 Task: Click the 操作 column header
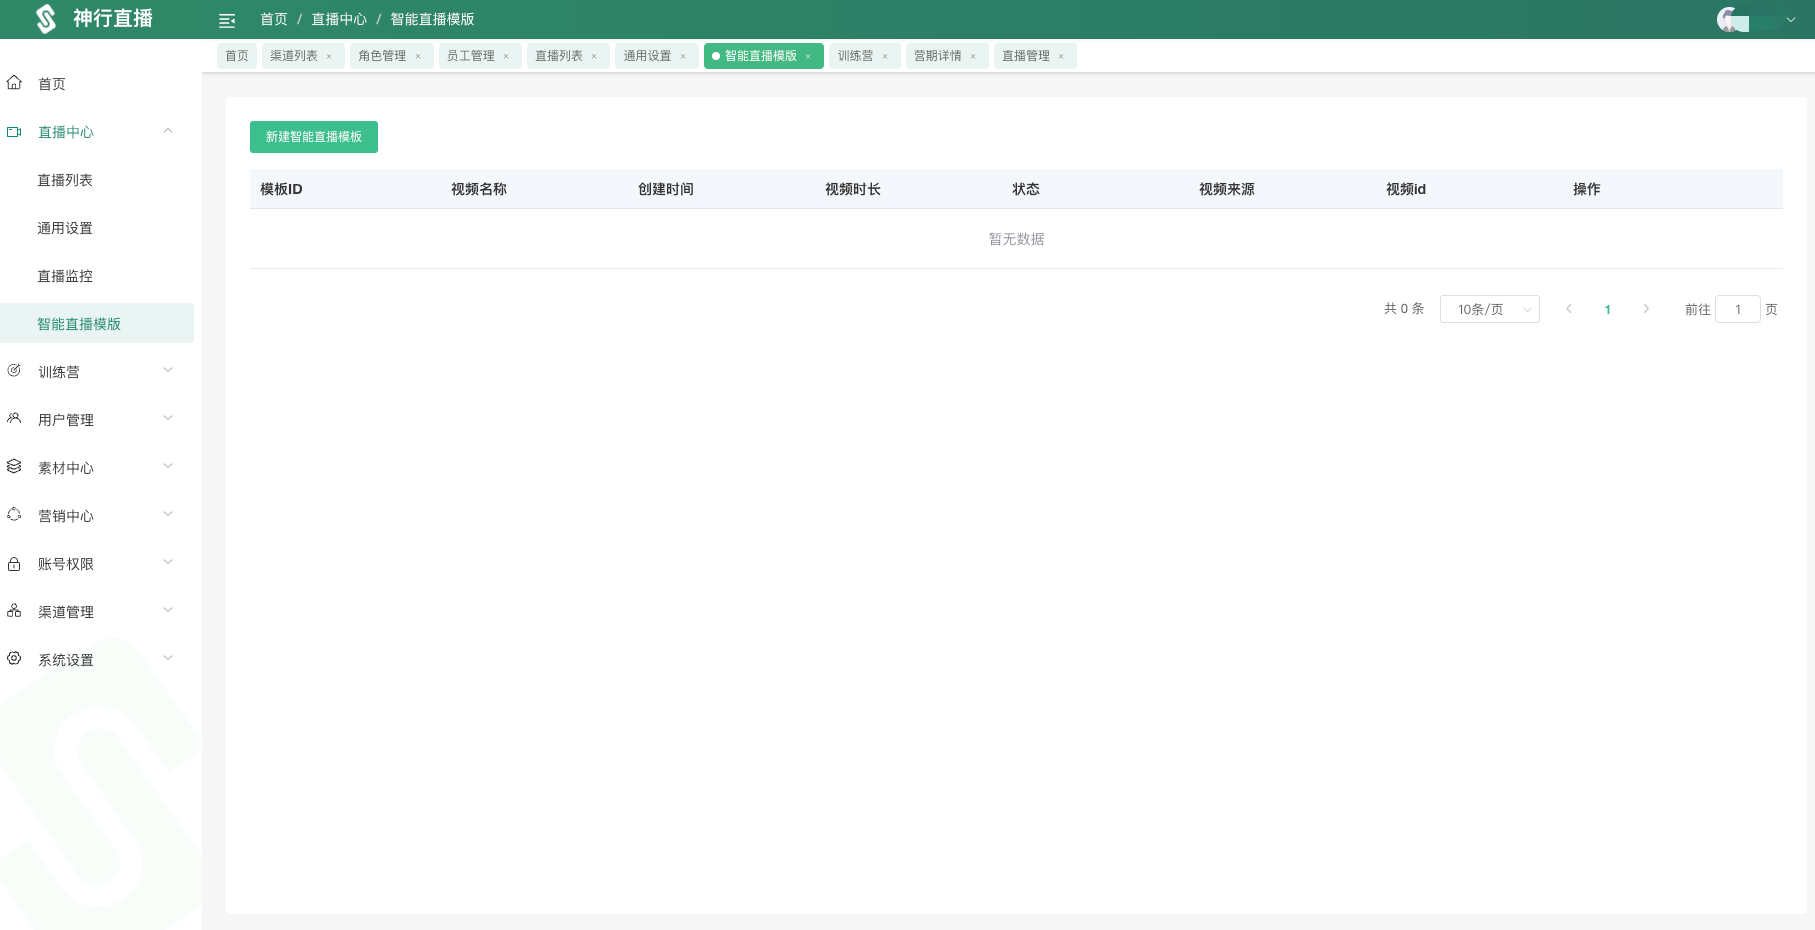(1587, 189)
